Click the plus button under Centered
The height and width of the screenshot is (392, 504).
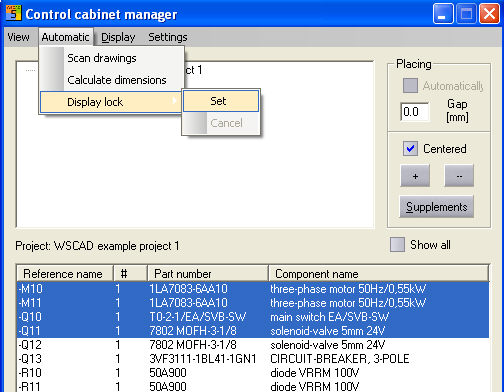[x=415, y=176]
